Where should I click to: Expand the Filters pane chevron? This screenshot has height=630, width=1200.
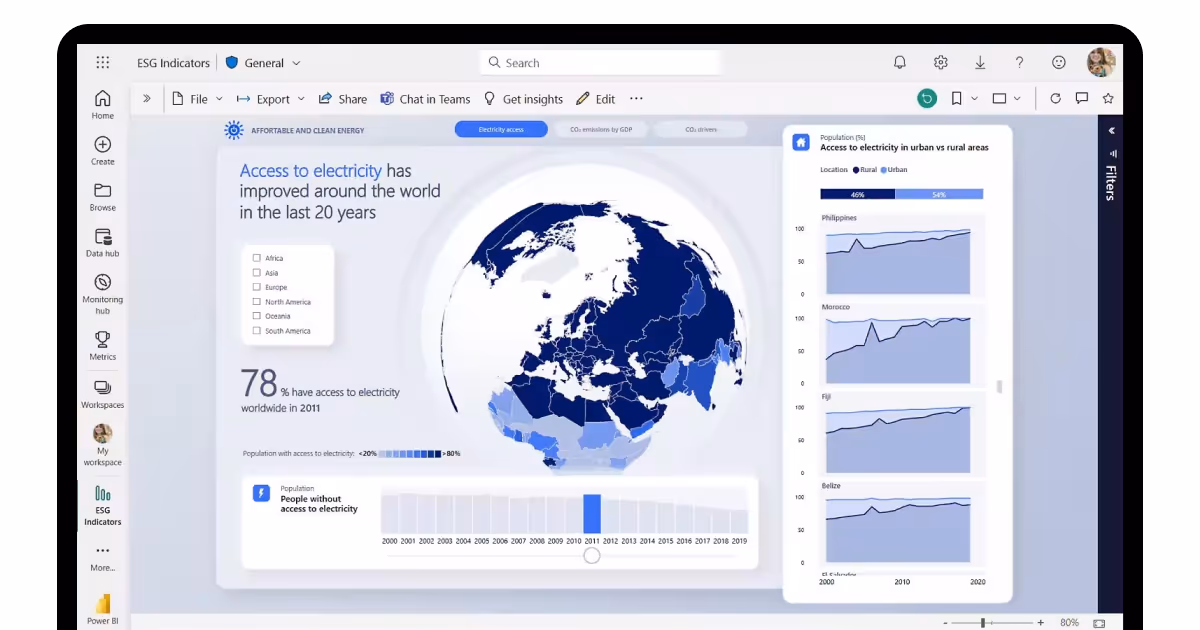click(1111, 130)
